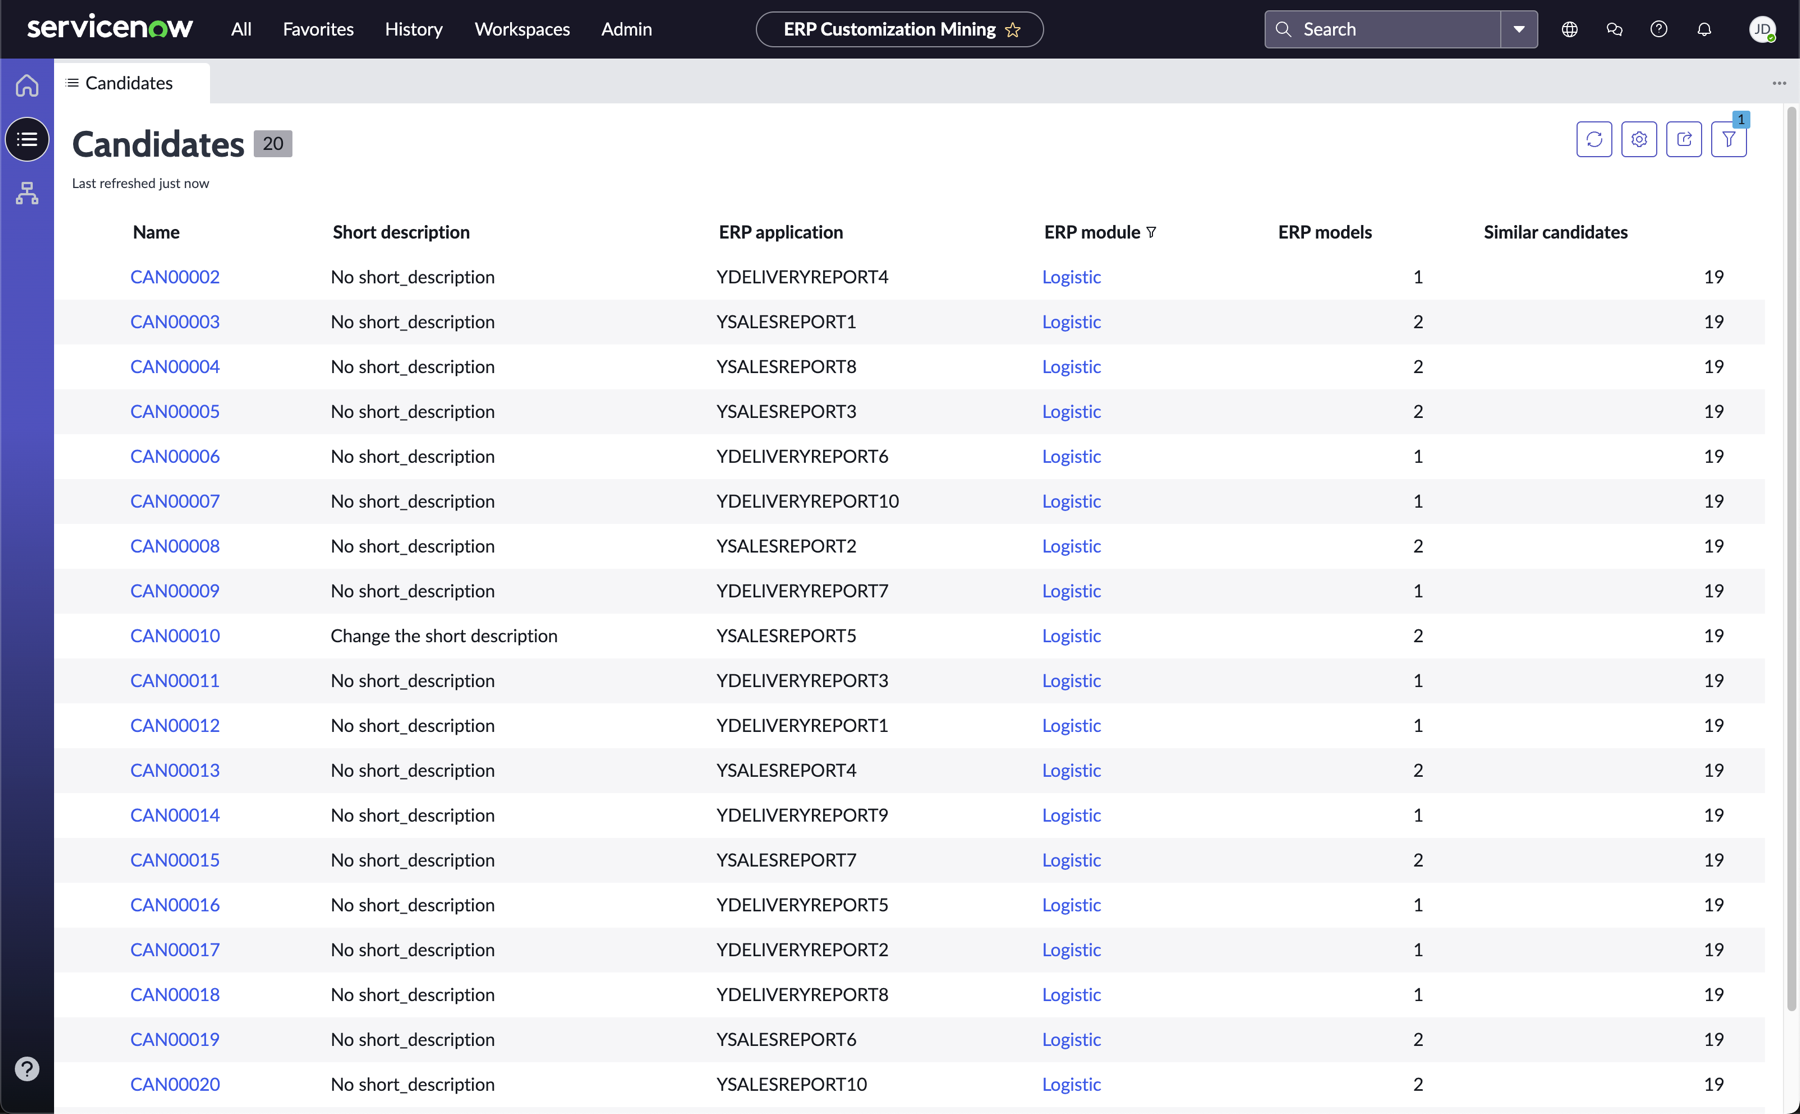The width and height of the screenshot is (1800, 1114).
Task: Open Logistic module link for CAN00018
Action: tap(1071, 995)
